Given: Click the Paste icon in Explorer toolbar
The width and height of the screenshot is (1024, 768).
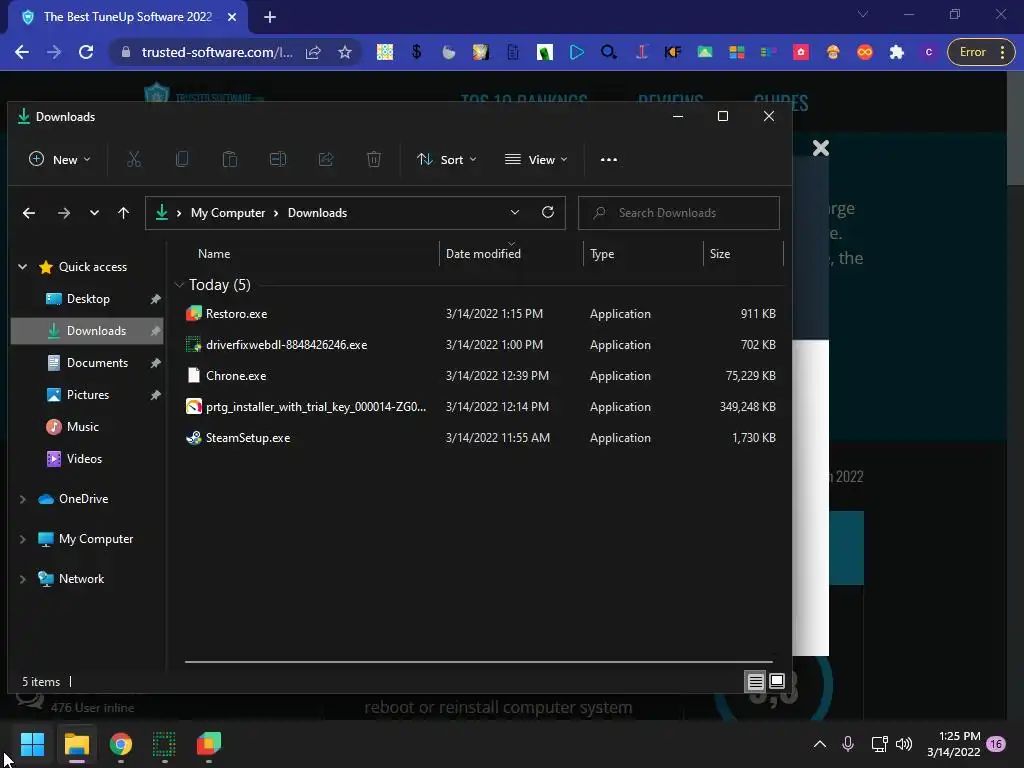Looking at the screenshot, I should pyautogui.click(x=230, y=159).
